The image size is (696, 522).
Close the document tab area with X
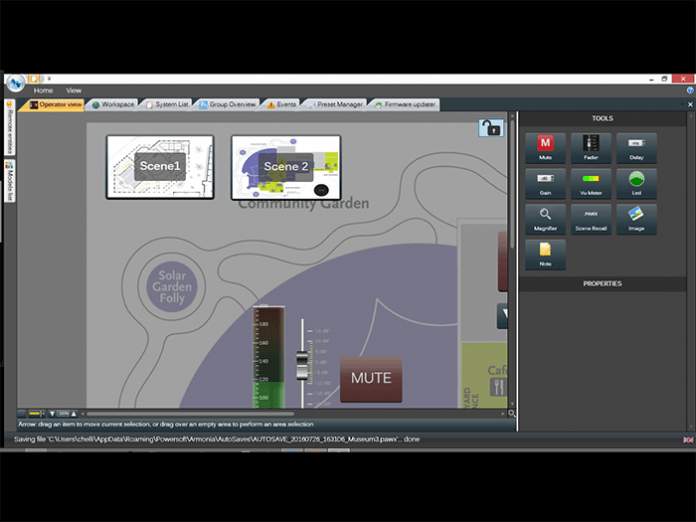690,104
